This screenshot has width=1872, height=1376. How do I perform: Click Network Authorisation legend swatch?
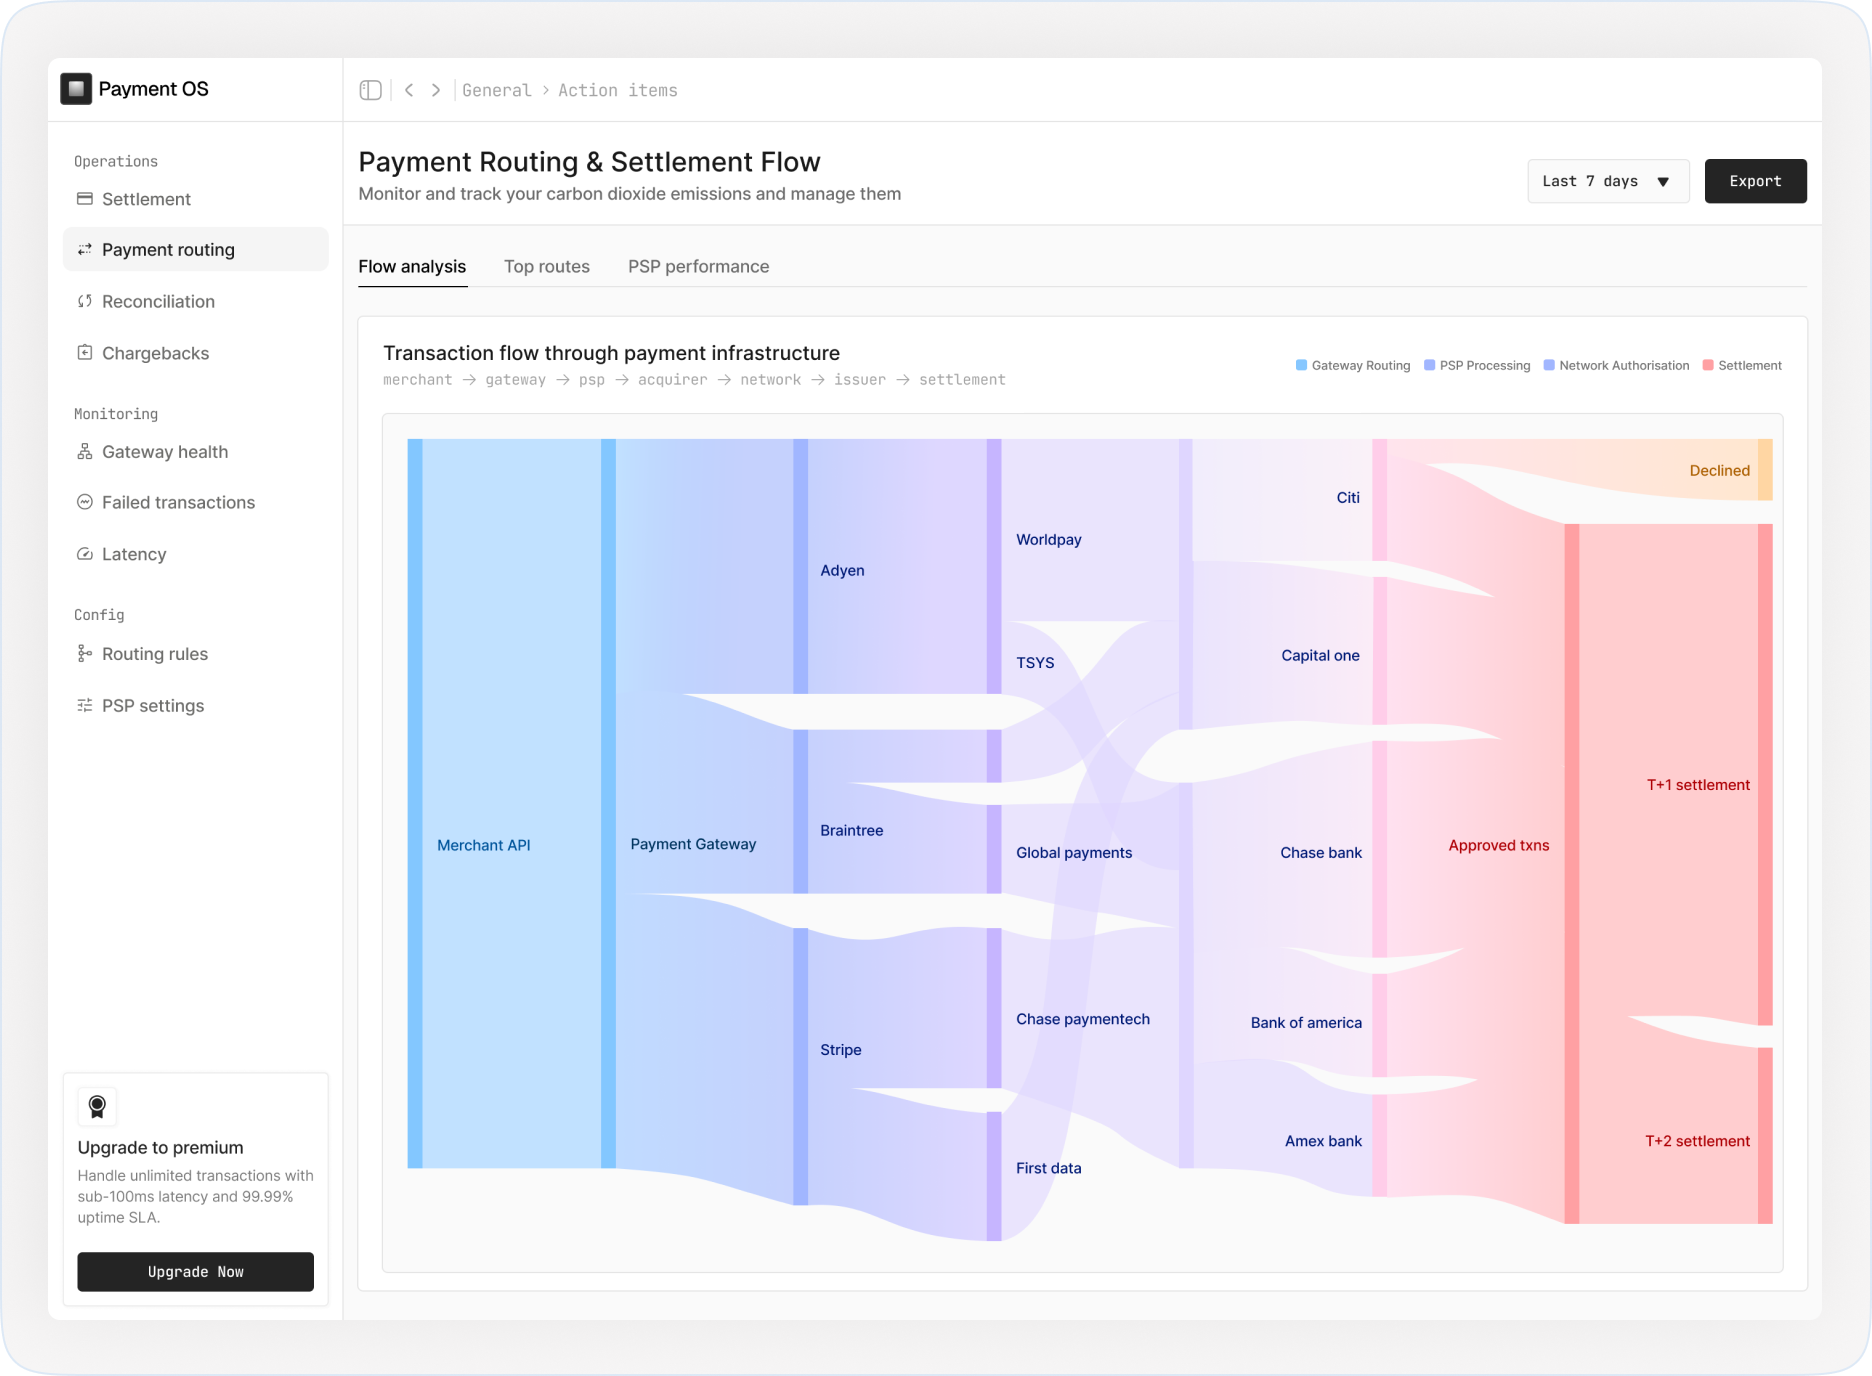(1549, 365)
